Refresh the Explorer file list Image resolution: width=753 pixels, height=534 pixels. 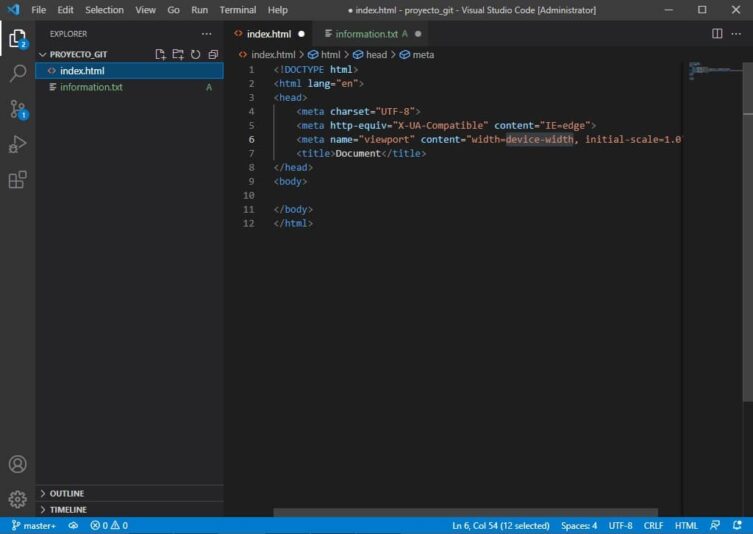[195, 54]
